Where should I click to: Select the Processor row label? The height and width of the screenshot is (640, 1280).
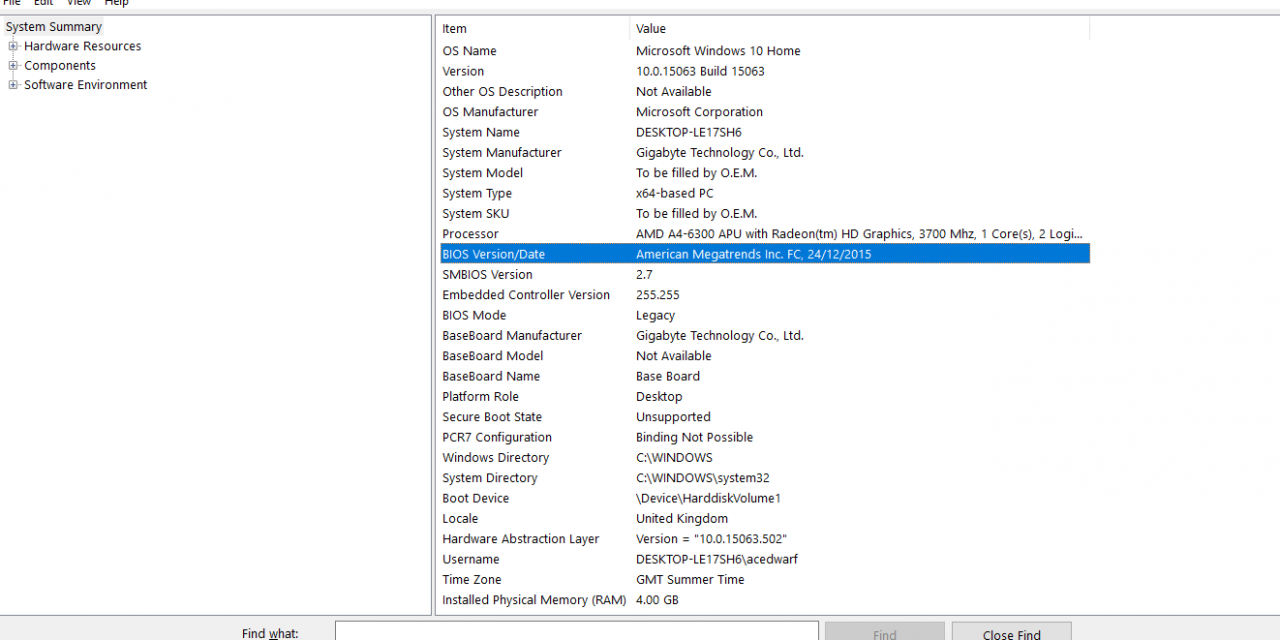(x=470, y=234)
